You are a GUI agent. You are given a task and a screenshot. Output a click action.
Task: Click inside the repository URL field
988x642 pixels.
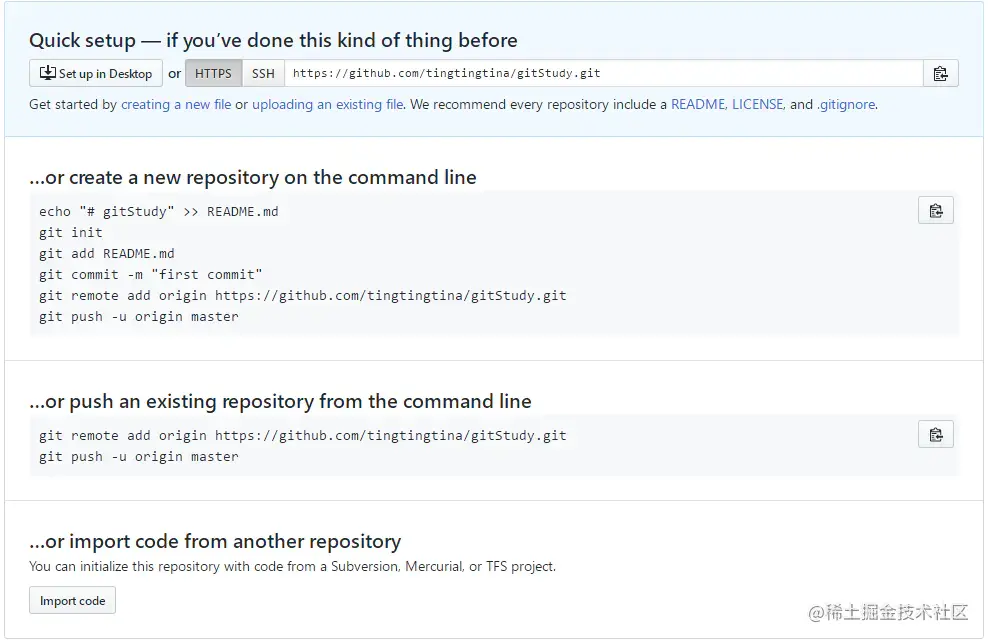(600, 72)
